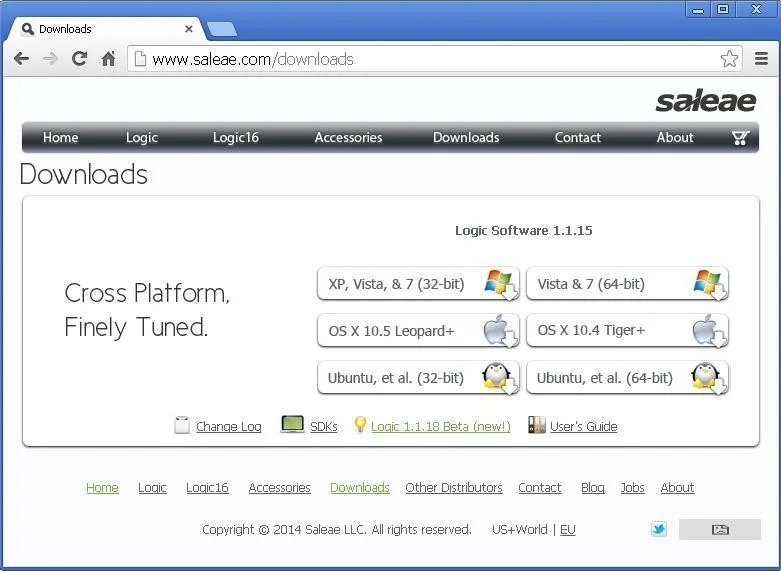Click the gray mail icon button
Viewport: 781px width, 571px height.
(720, 529)
